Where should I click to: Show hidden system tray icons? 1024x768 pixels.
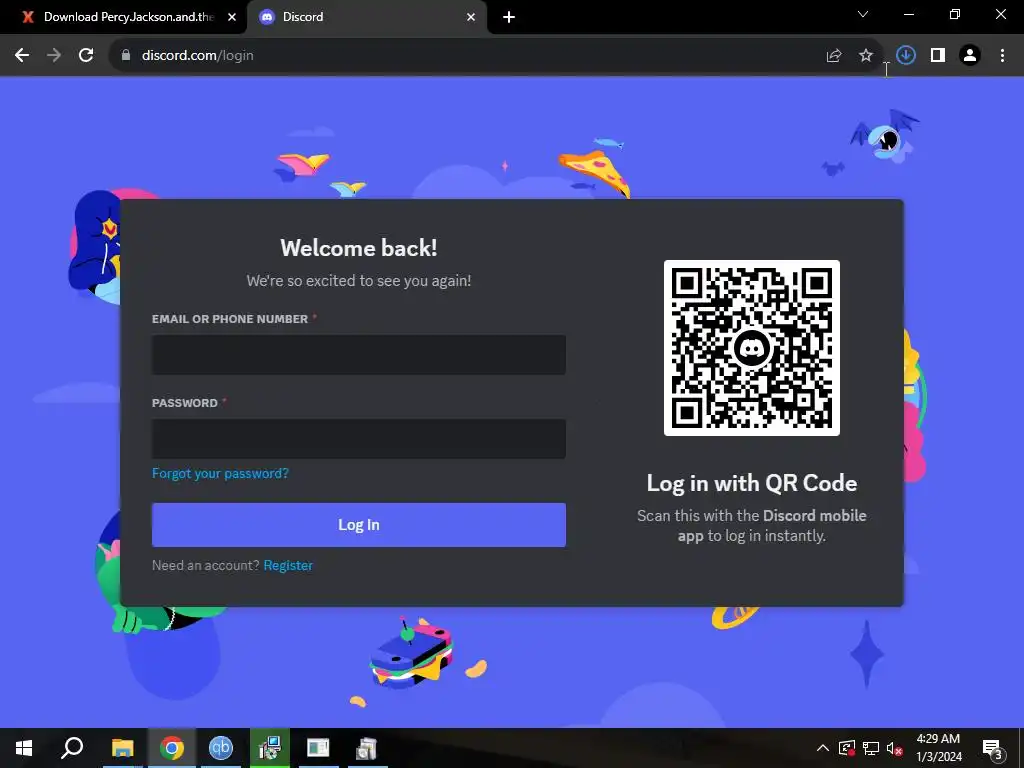[x=823, y=748]
